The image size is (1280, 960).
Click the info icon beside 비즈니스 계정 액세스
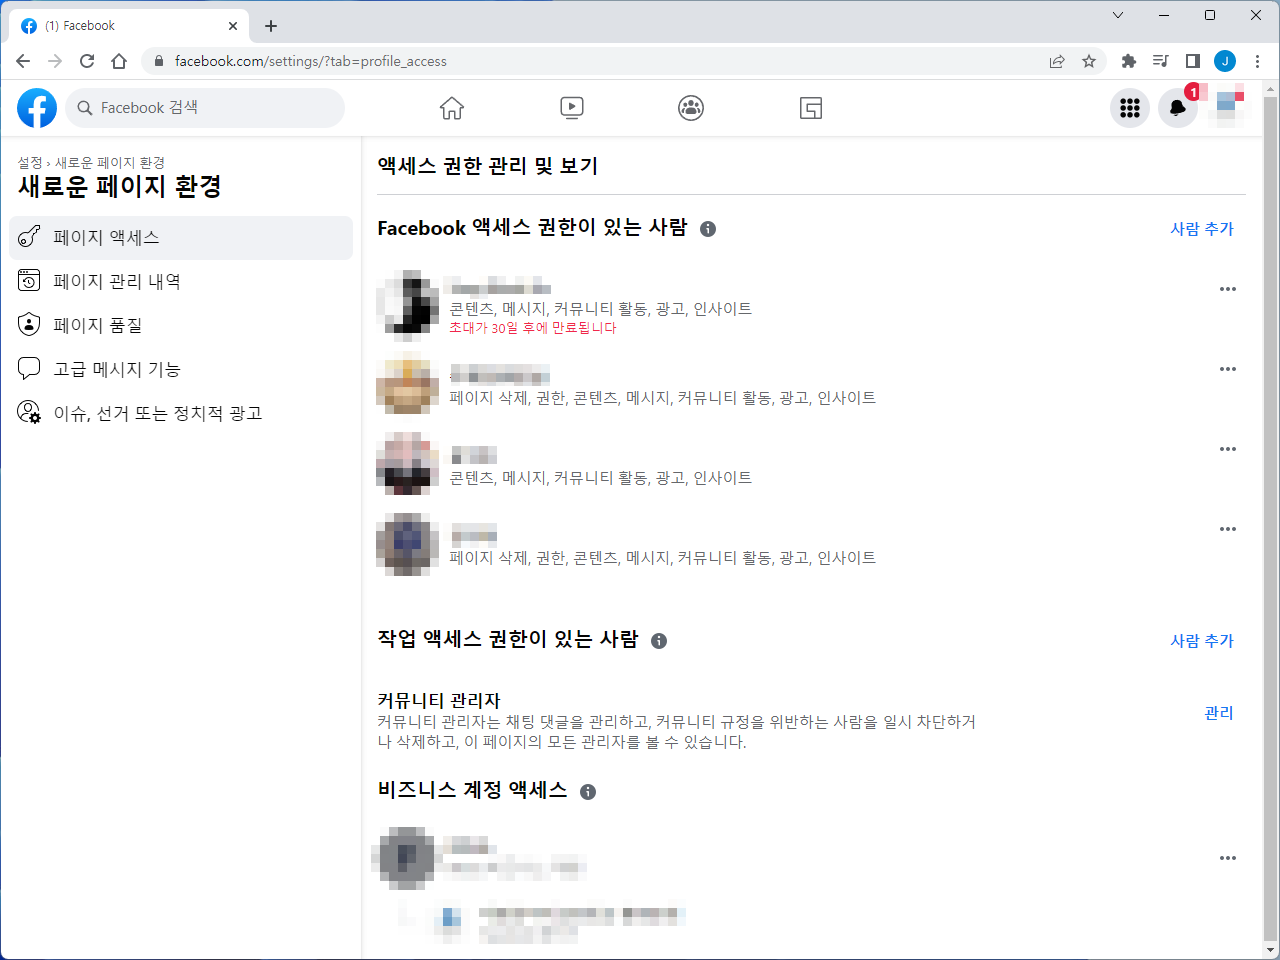588,792
